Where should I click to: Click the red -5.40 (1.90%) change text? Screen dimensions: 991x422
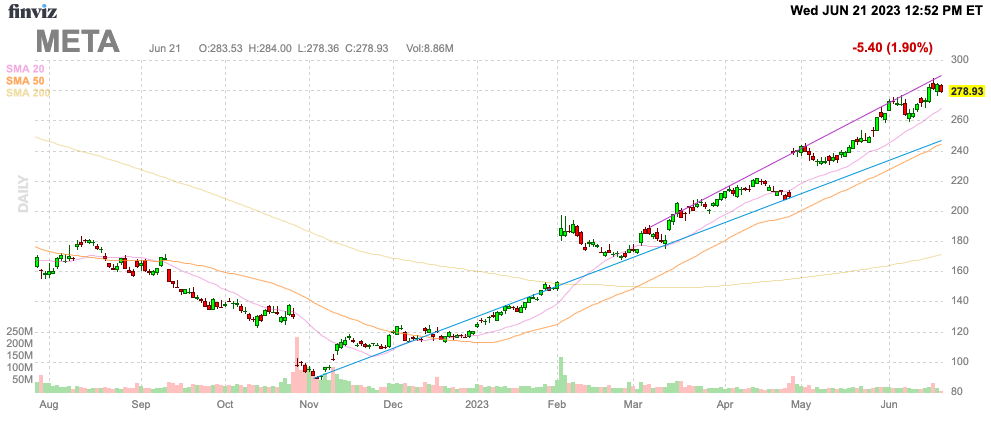click(x=892, y=47)
